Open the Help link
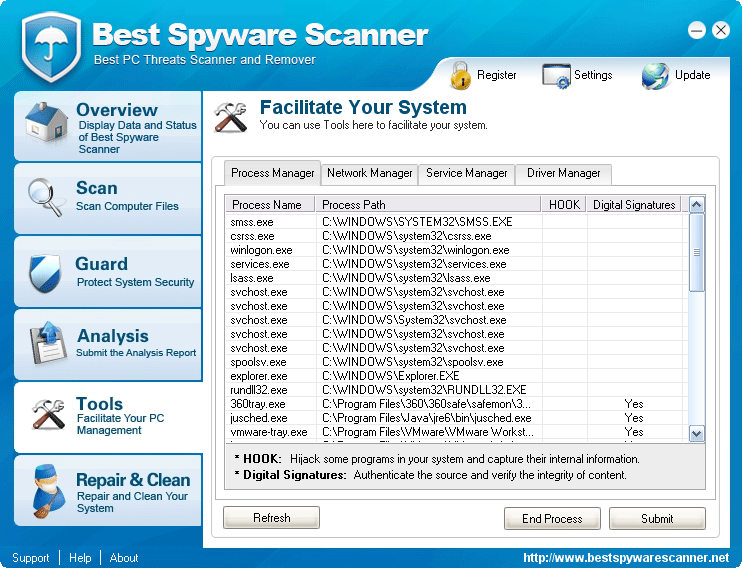The height and width of the screenshot is (568, 742). [80, 558]
